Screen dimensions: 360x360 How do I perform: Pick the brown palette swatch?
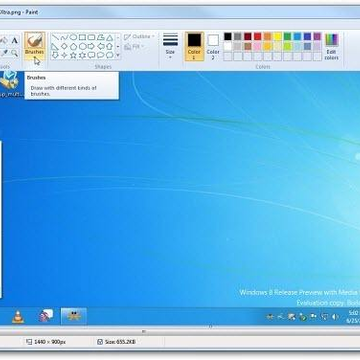click(248, 46)
